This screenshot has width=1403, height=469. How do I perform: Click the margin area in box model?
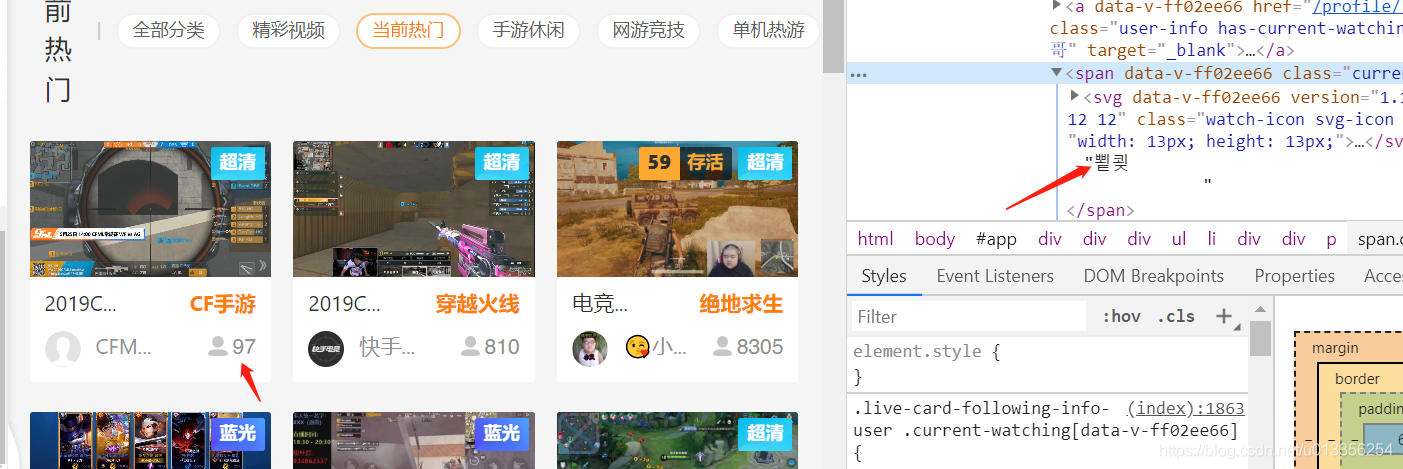tap(1335, 348)
